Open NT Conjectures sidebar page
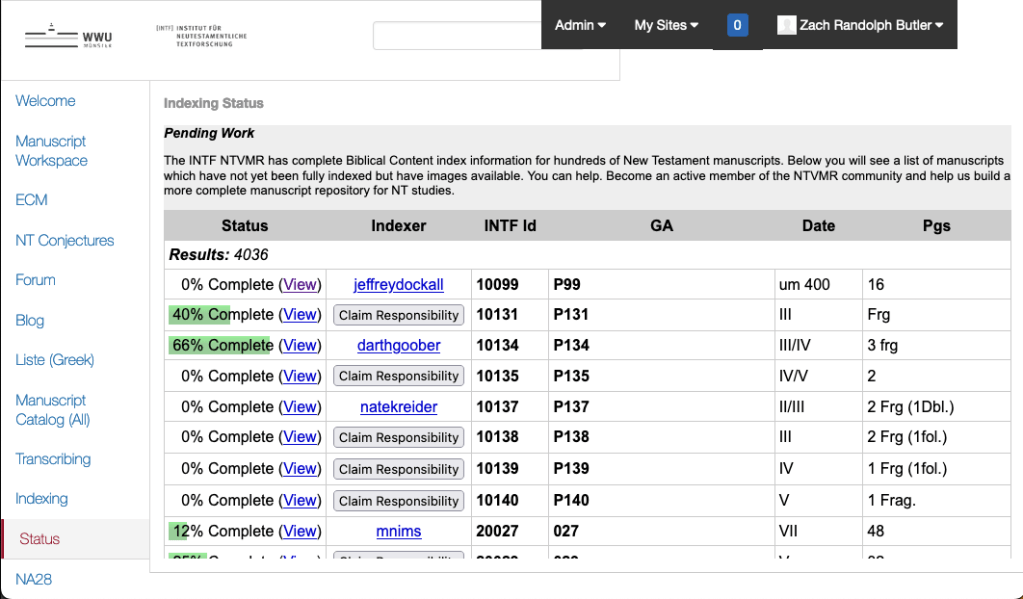 click(64, 240)
